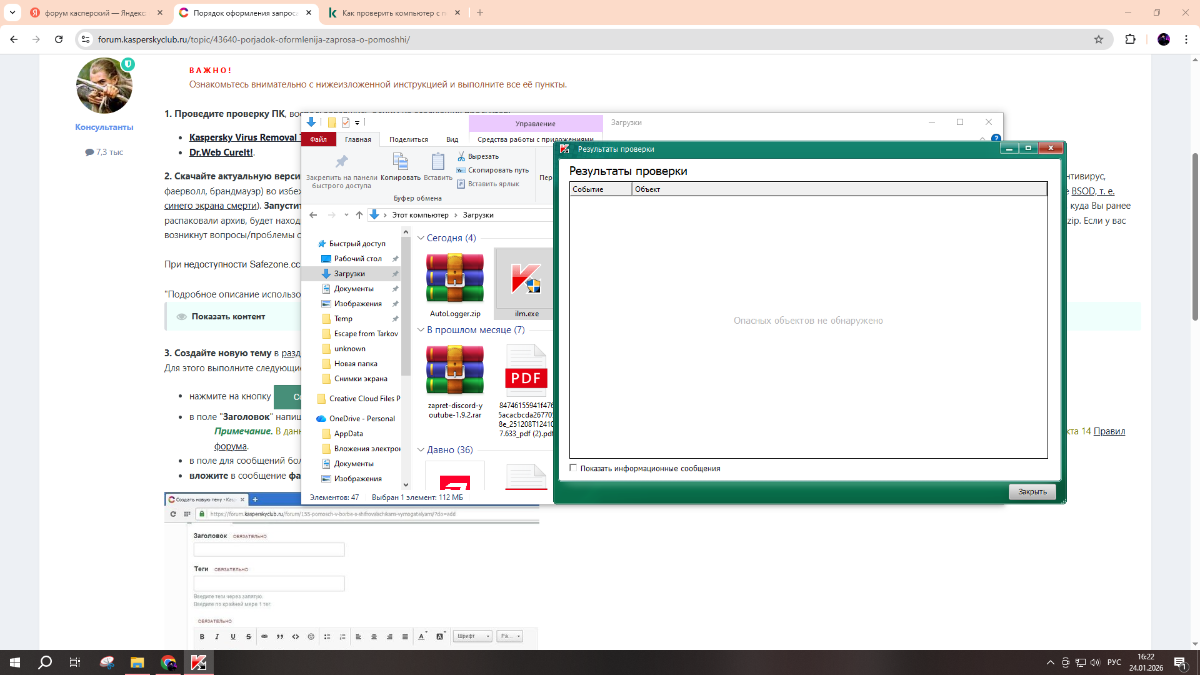Click the Paste icon in the ribbon

pyautogui.click(x=437, y=162)
